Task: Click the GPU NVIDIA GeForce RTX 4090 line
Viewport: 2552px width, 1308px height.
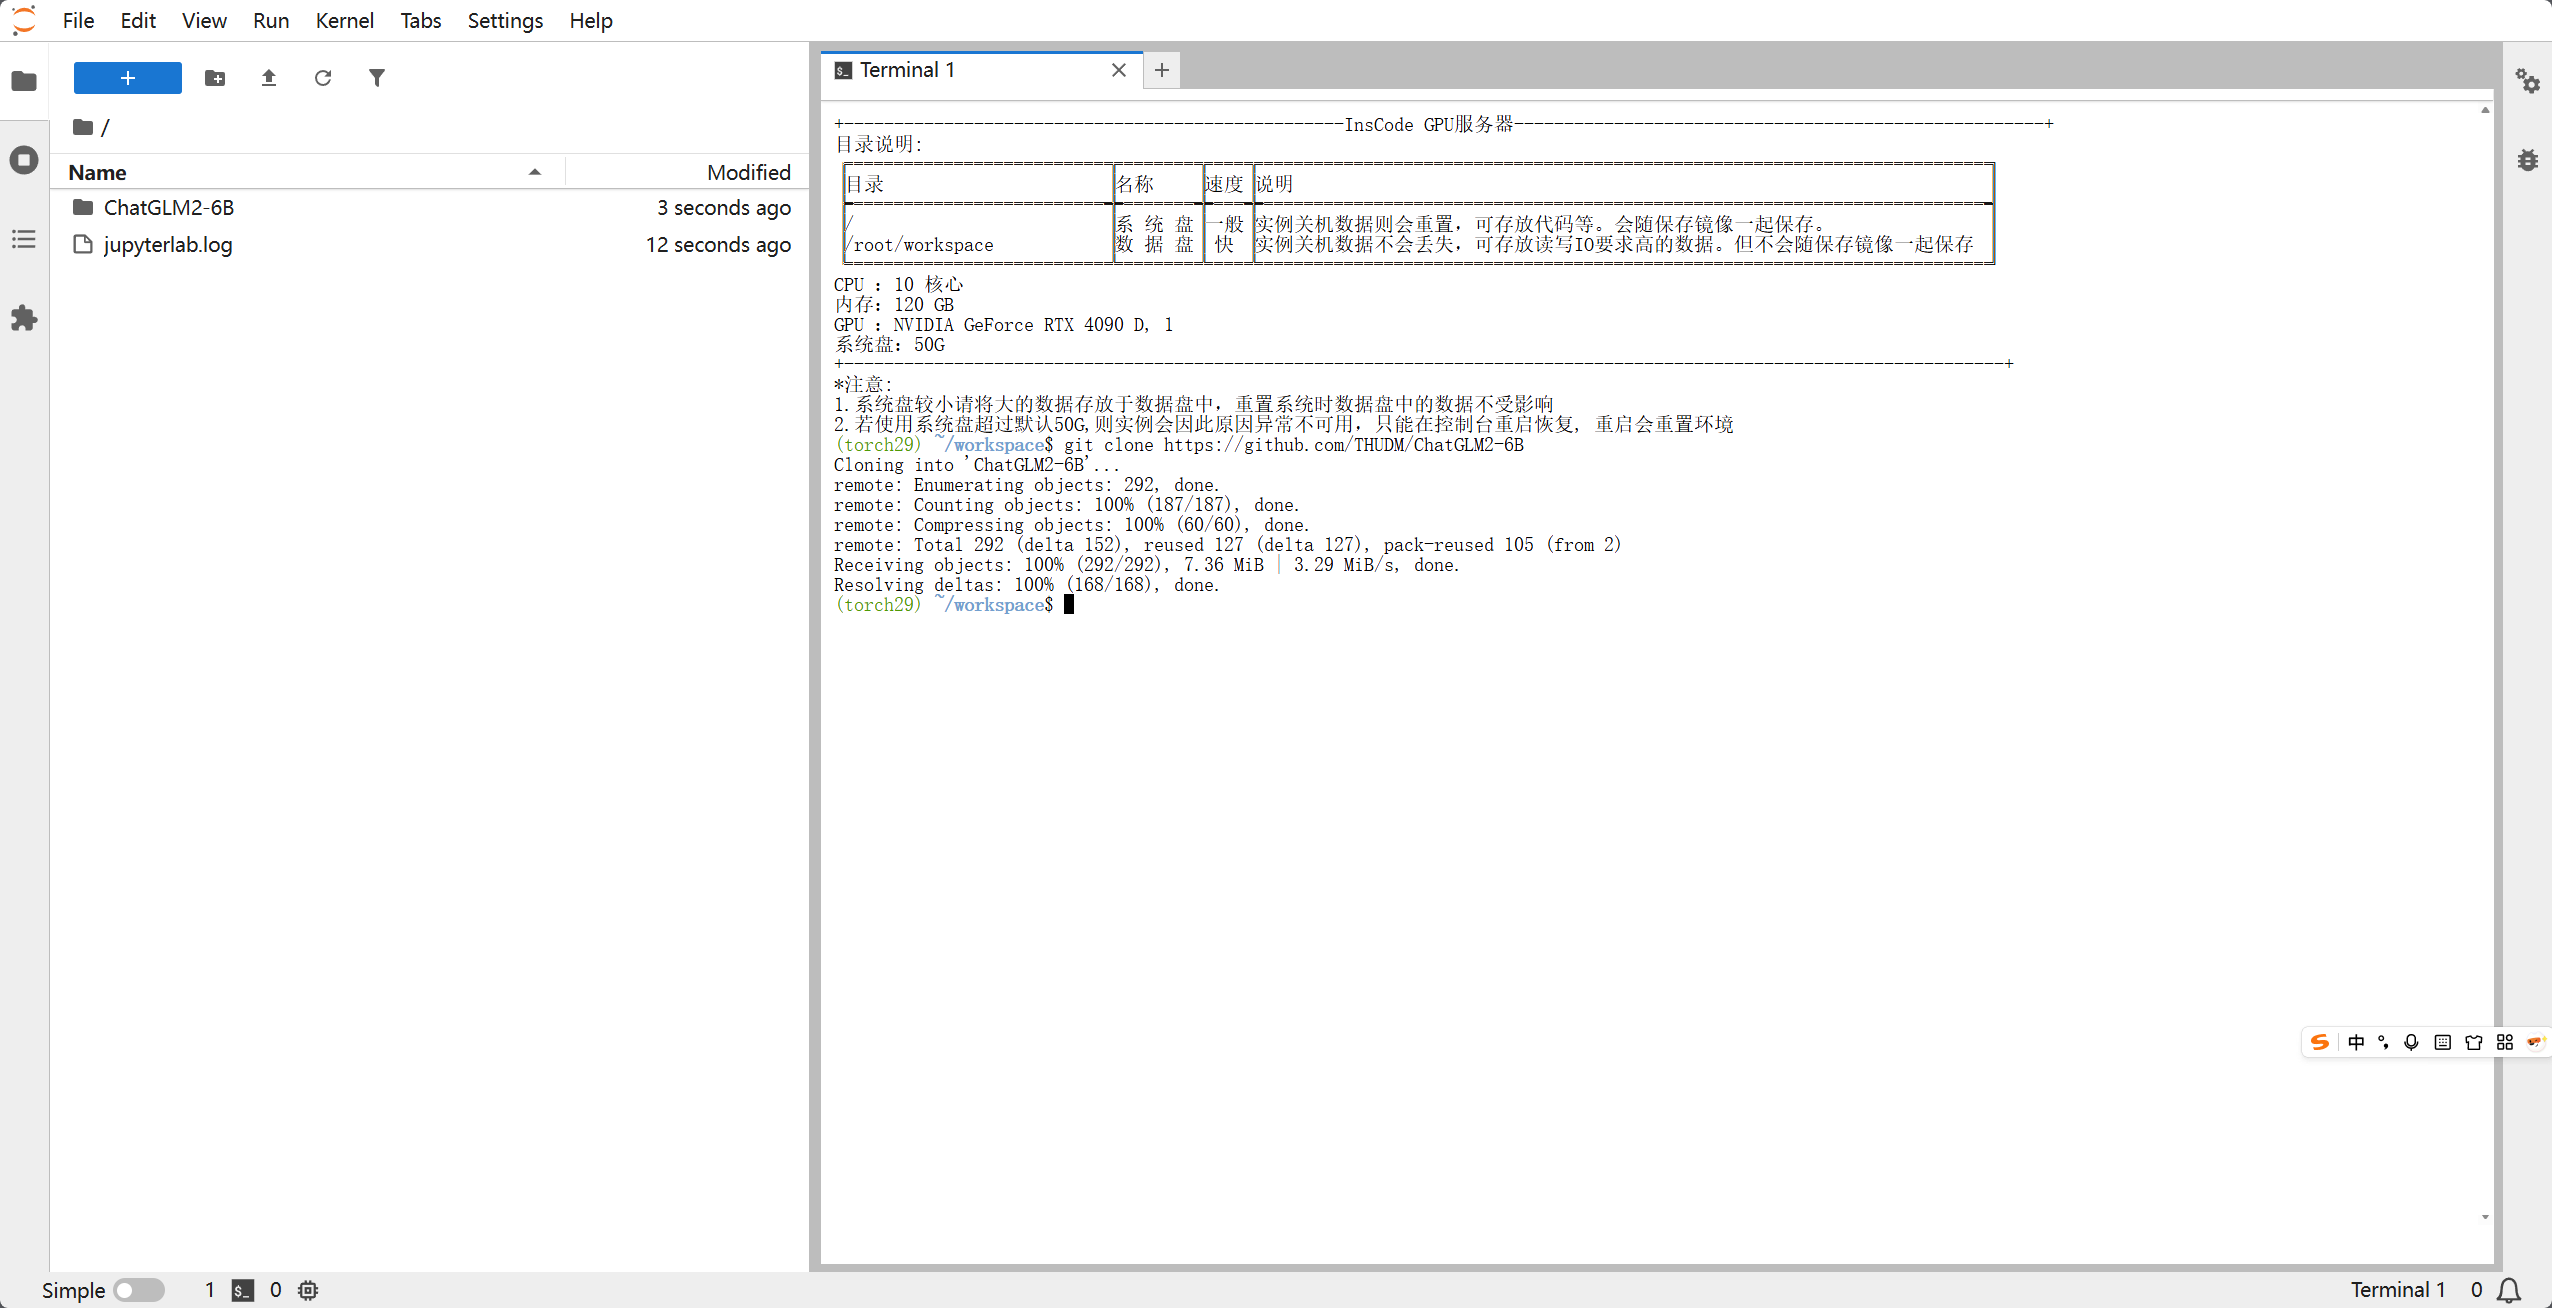Action: click(x=1003, y=325)
